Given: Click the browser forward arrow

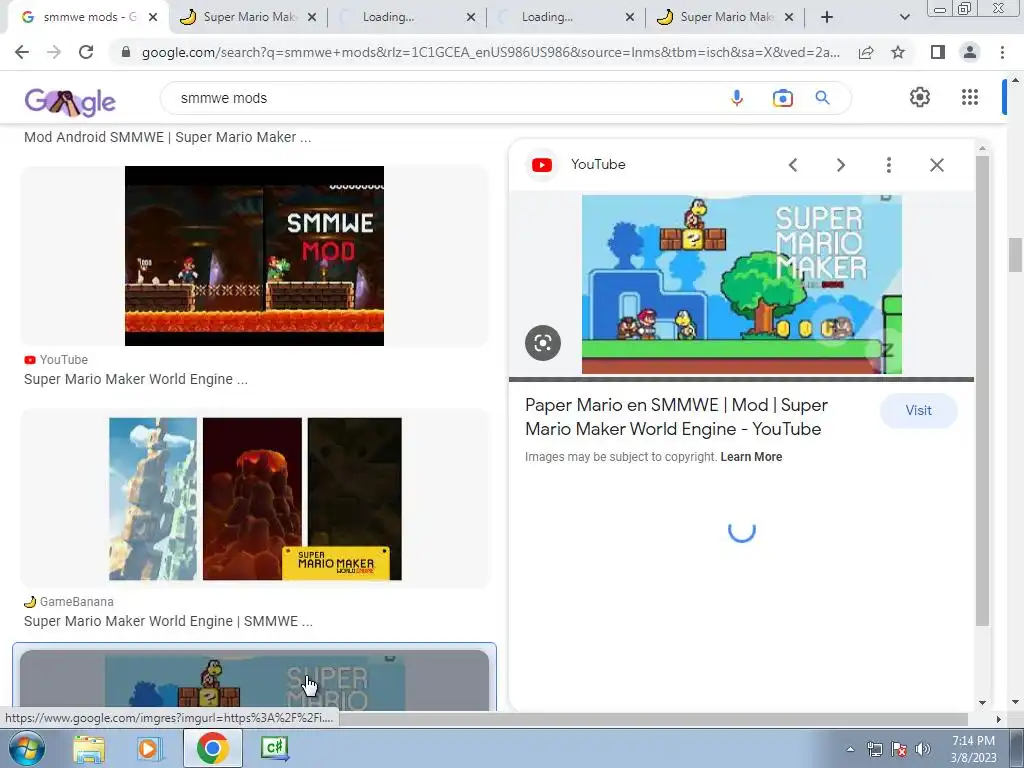Looking at the screenshot, I should click(54, 52).
